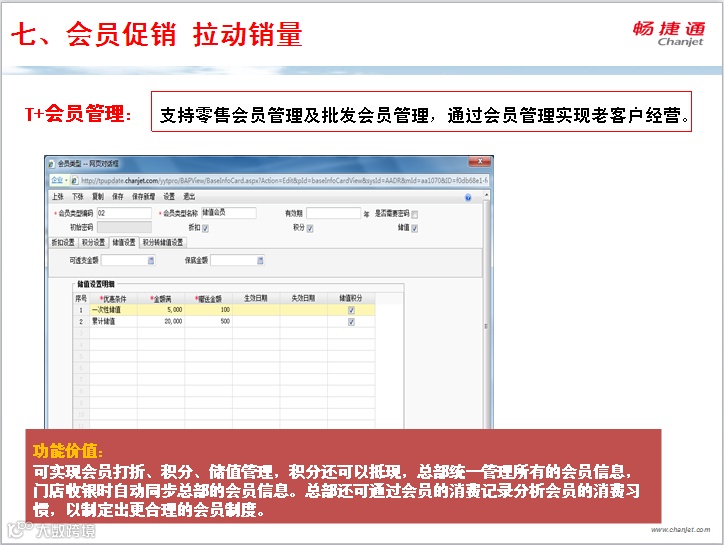The width and height of the screenshot is (724, 545).
Task: Click the 5,000 amount cell
Action: pos(161,310)
